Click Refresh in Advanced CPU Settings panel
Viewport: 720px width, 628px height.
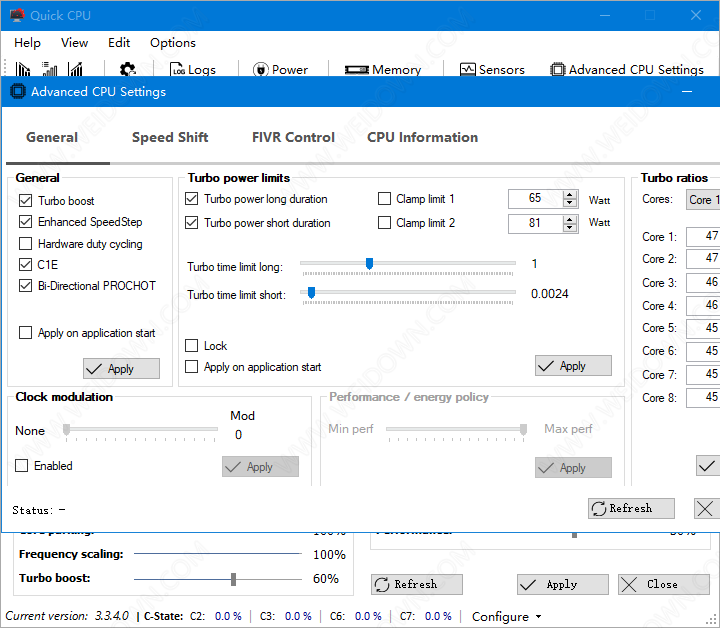(x=631, y=509)
